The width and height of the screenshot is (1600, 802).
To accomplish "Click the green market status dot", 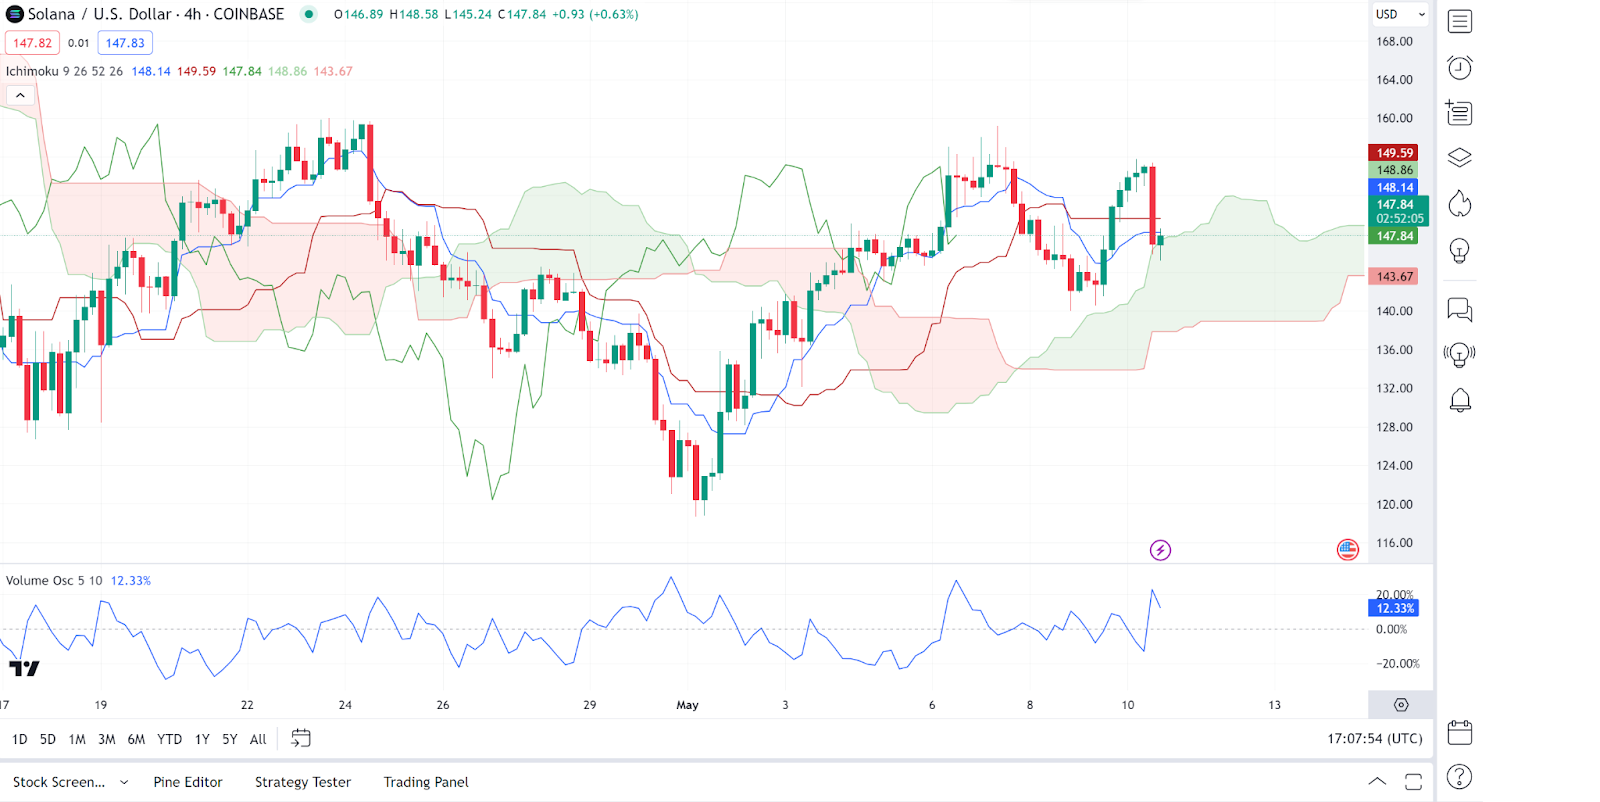I will coord(309,14).
